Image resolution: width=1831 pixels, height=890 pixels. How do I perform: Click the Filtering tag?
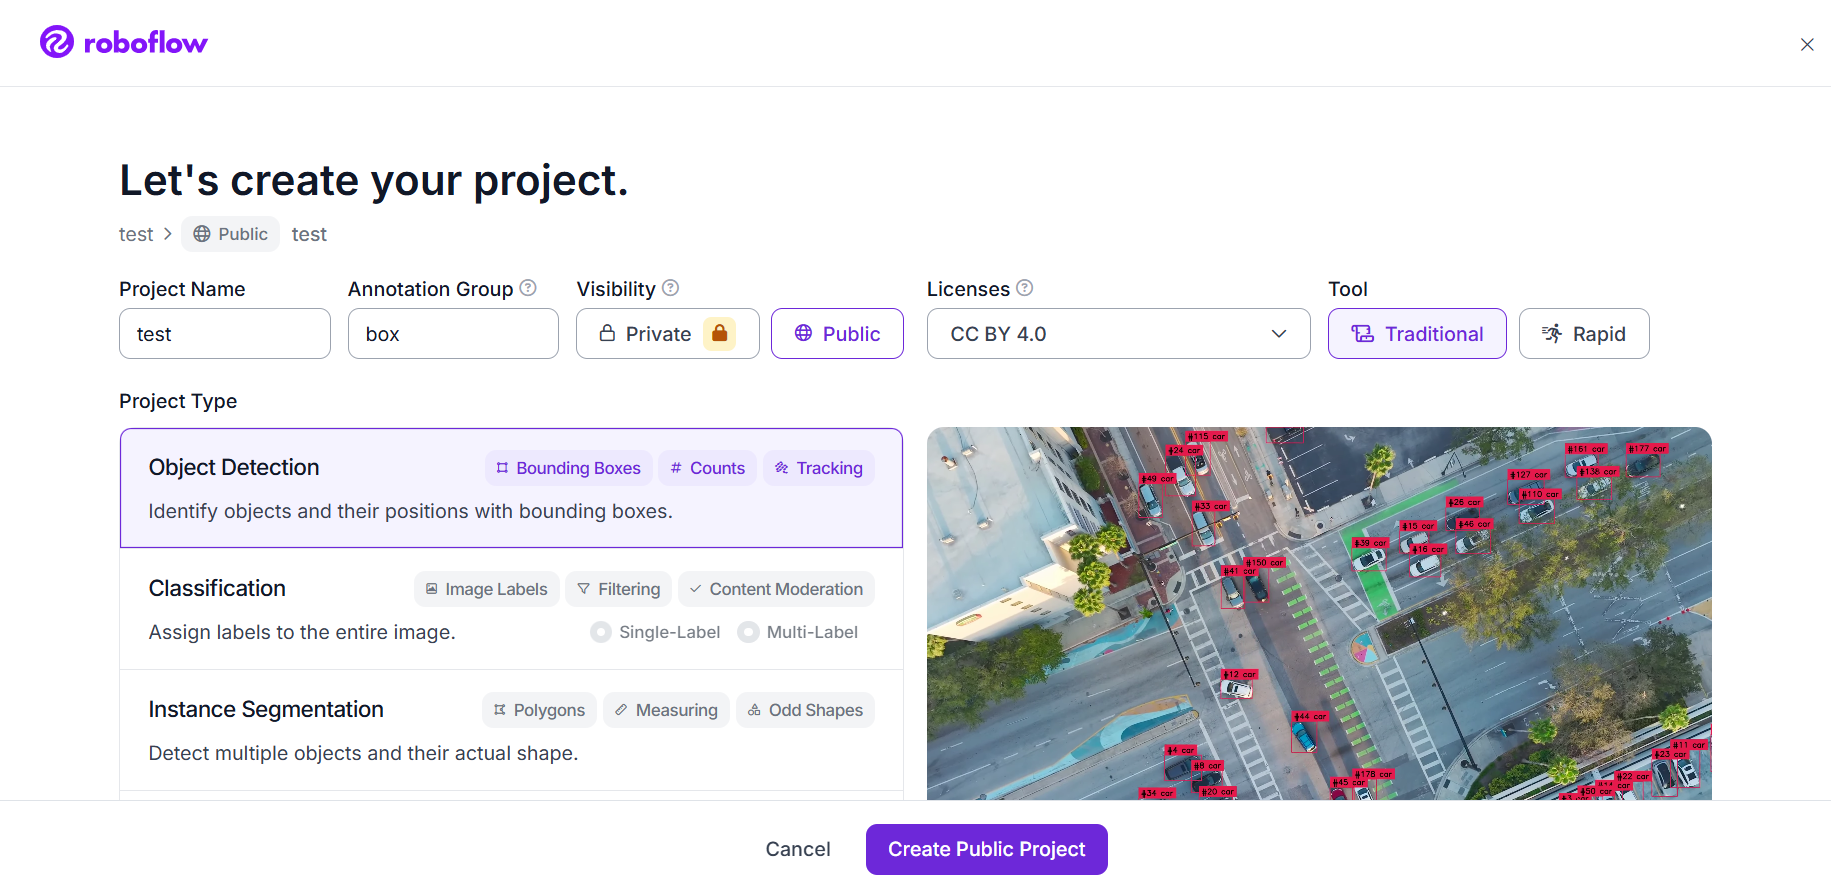(x=619, y=589)
